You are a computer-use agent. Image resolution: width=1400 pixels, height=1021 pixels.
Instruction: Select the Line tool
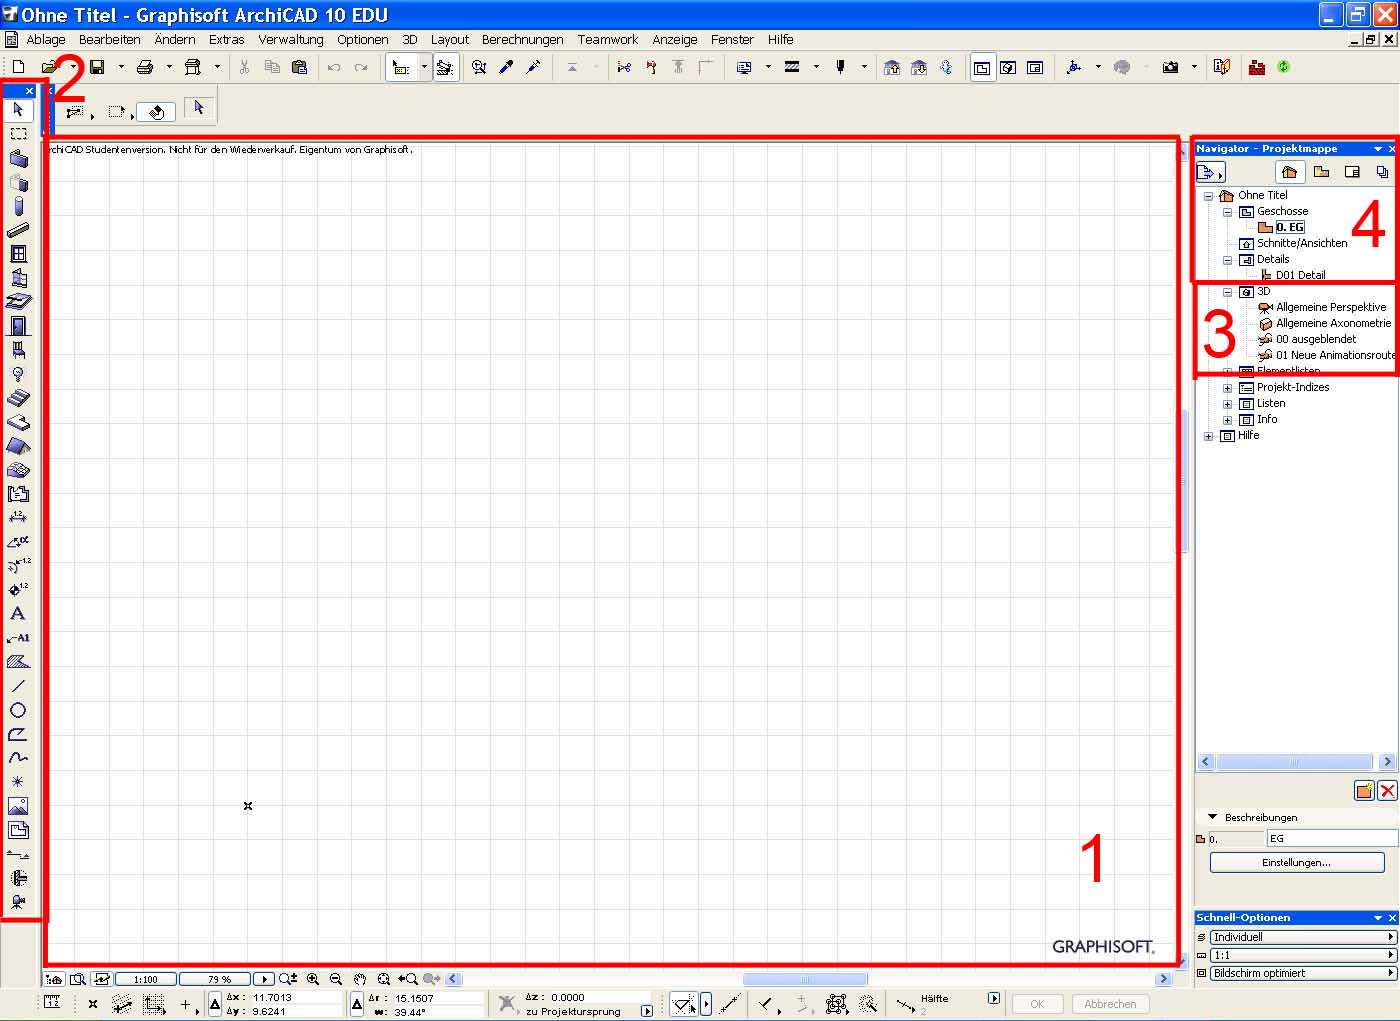(18, 686)
